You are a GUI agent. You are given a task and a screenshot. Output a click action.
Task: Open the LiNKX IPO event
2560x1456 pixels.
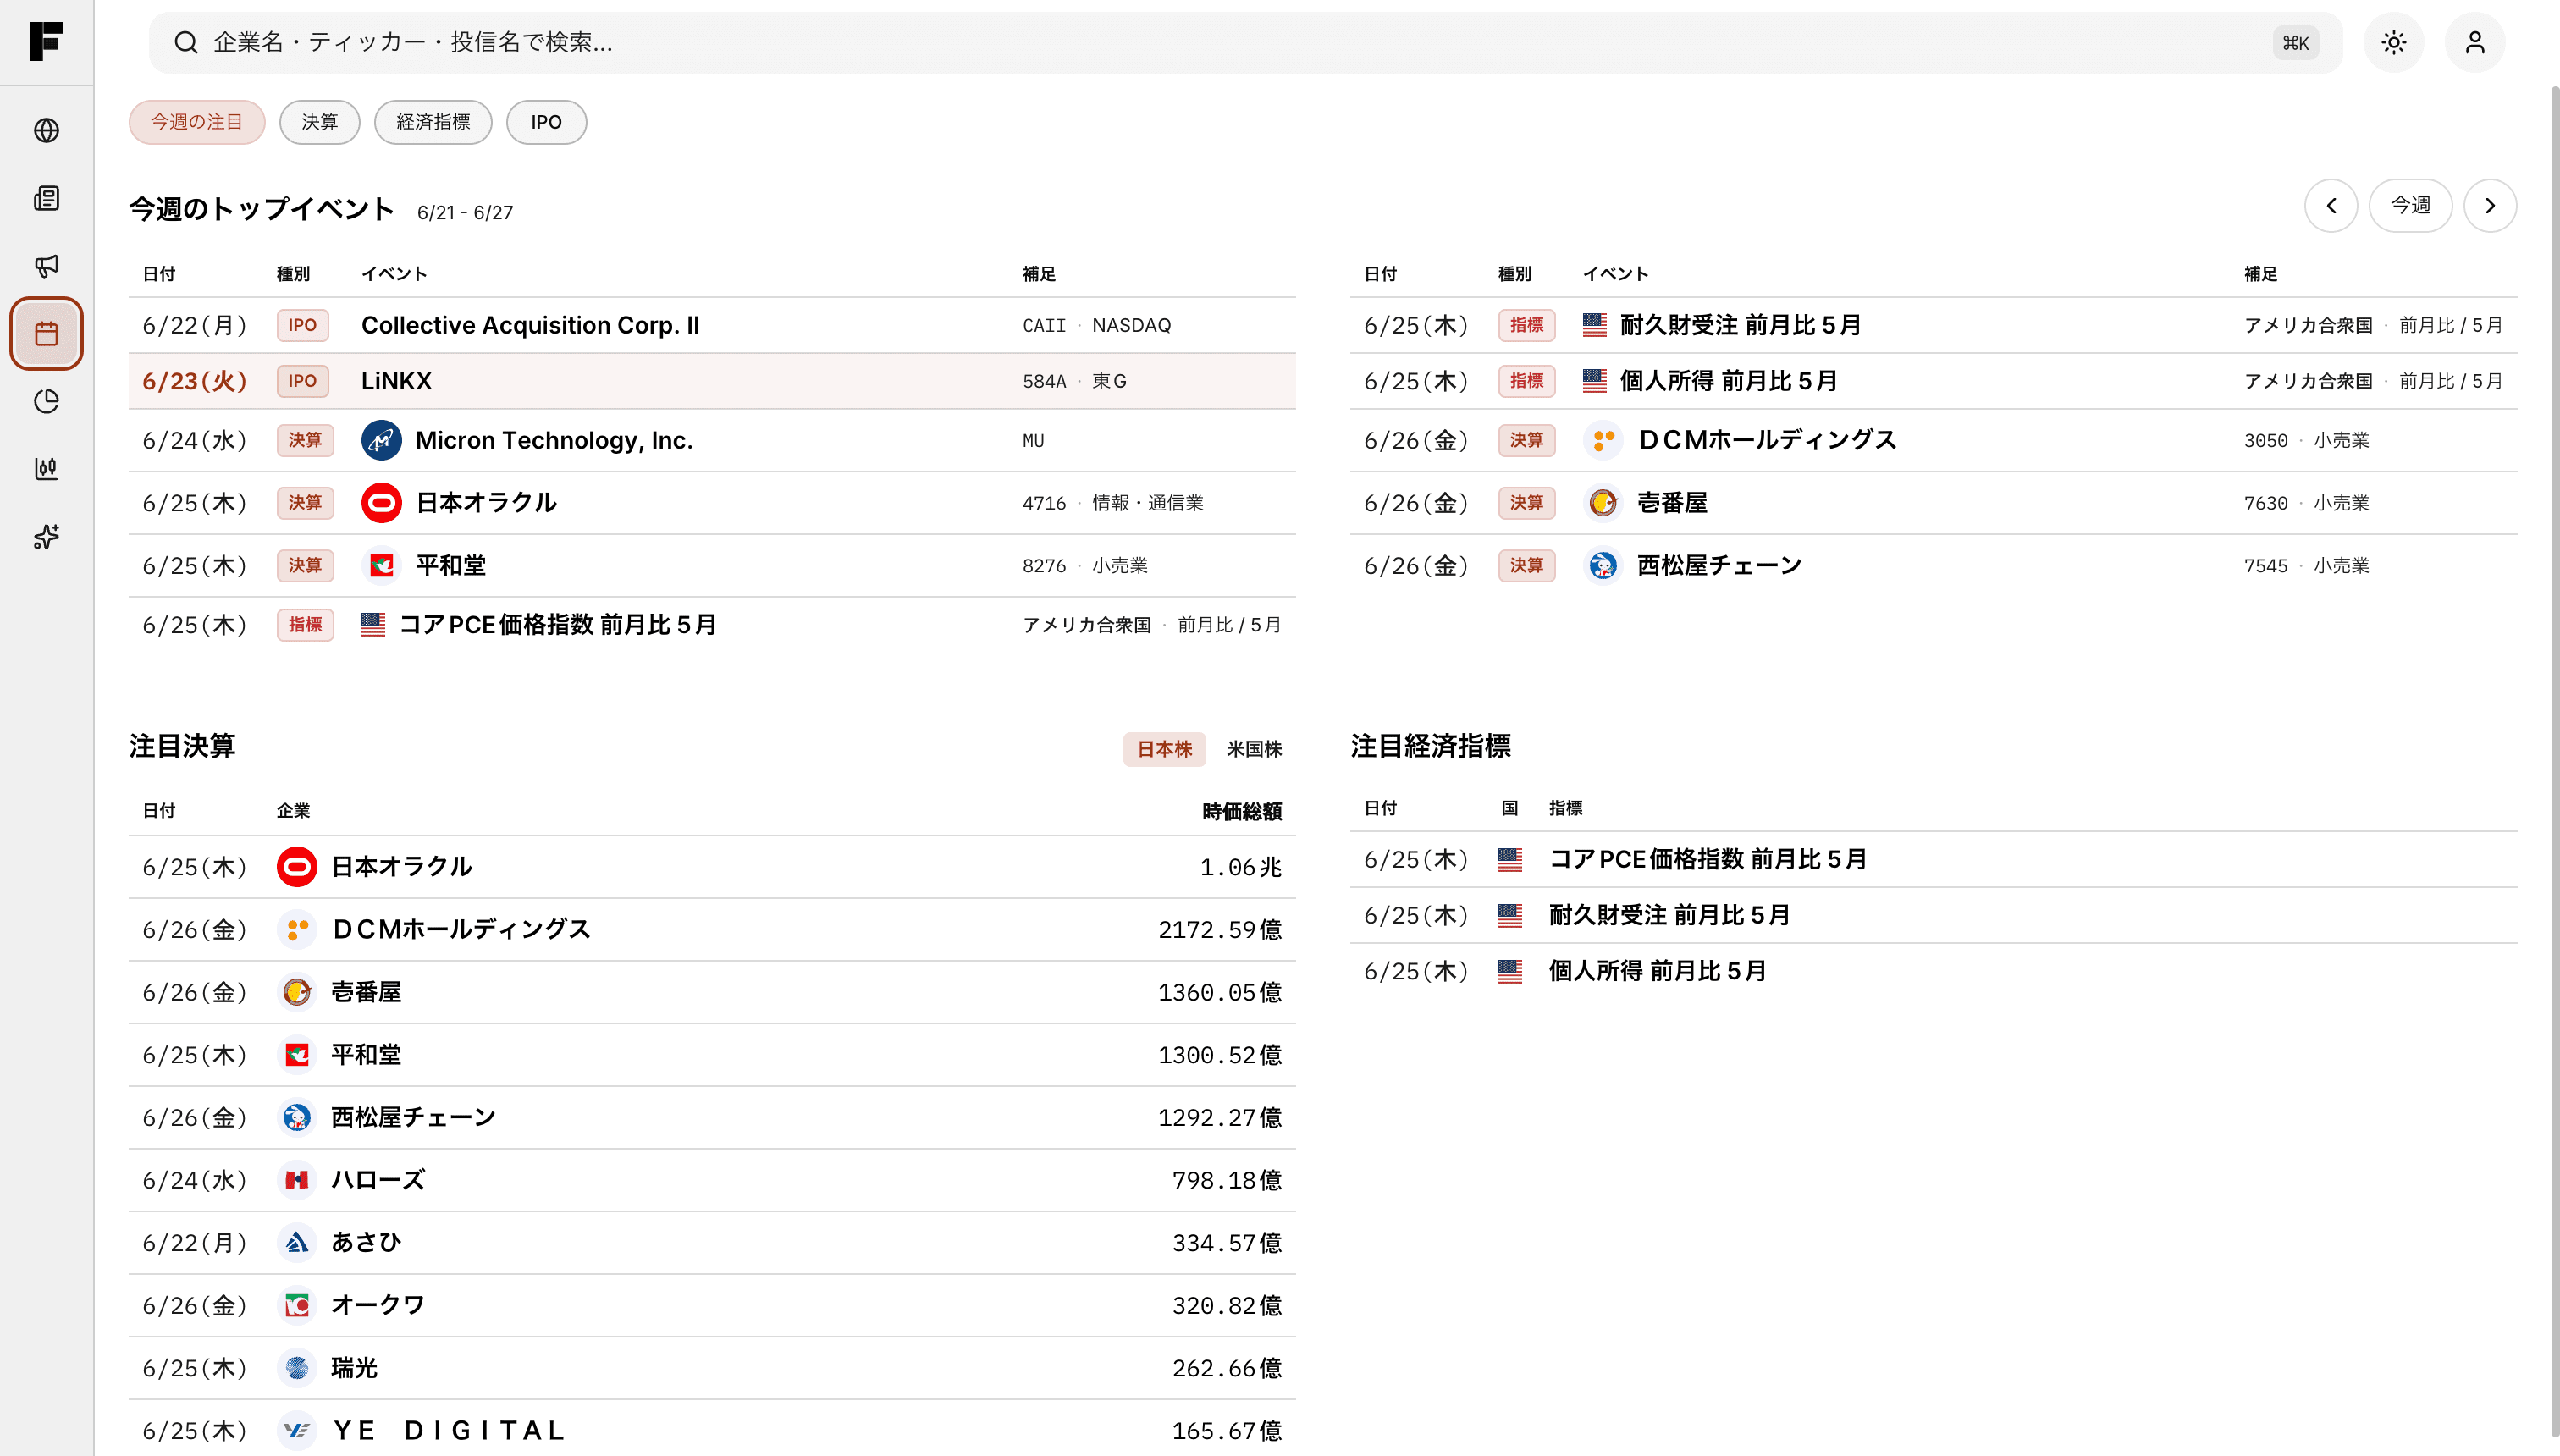(712, 381)
